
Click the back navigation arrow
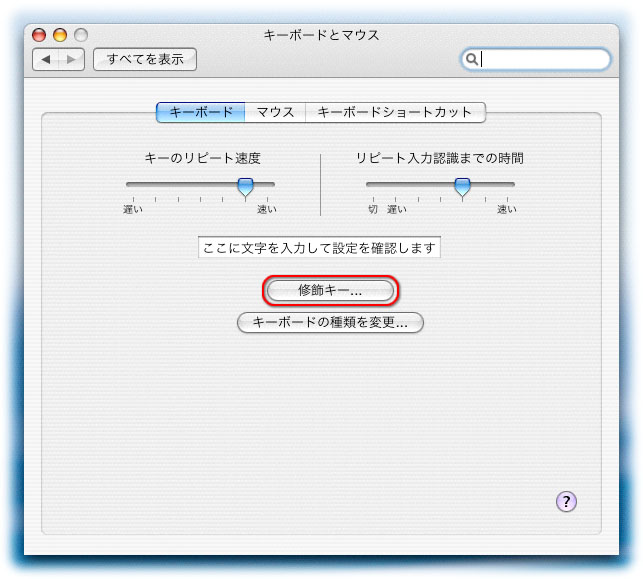point(46,60)
